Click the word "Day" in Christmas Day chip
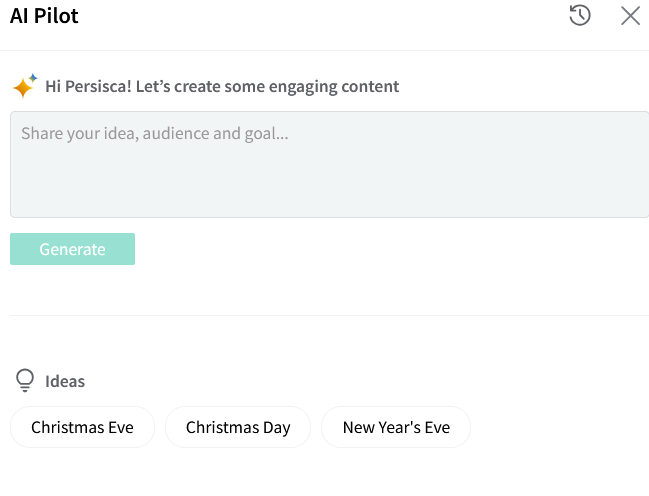The height and width of the screenshot is (496, 649). coord(273,427)
